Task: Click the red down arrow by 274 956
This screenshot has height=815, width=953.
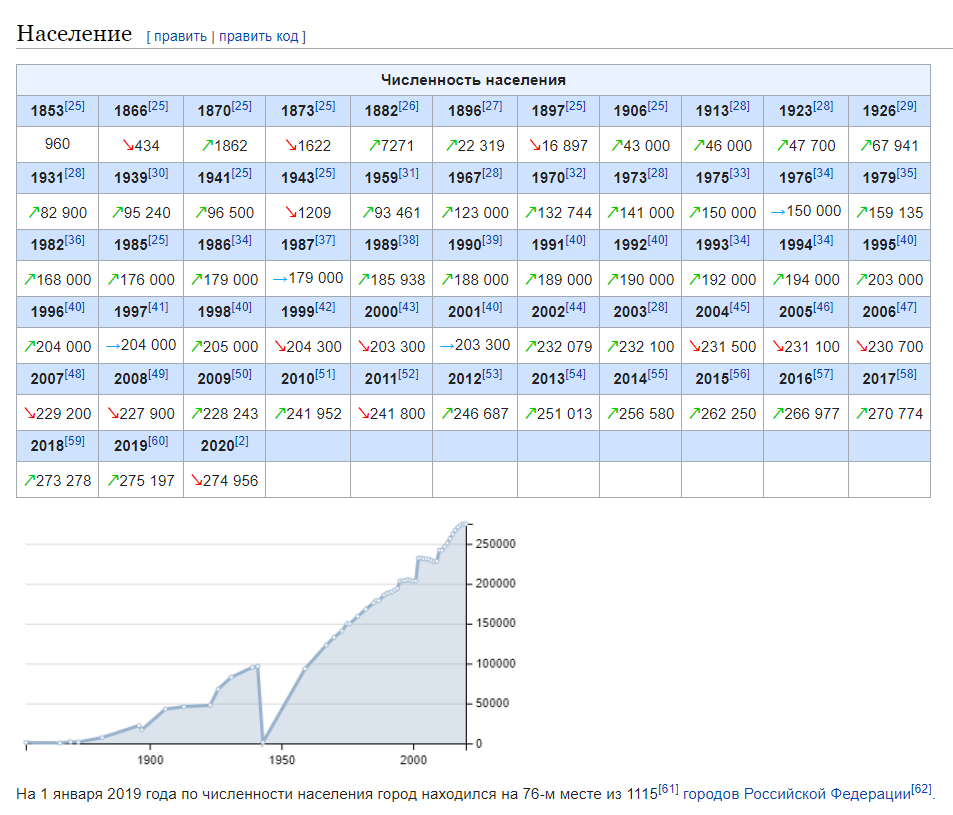Action: click(197, 481)
